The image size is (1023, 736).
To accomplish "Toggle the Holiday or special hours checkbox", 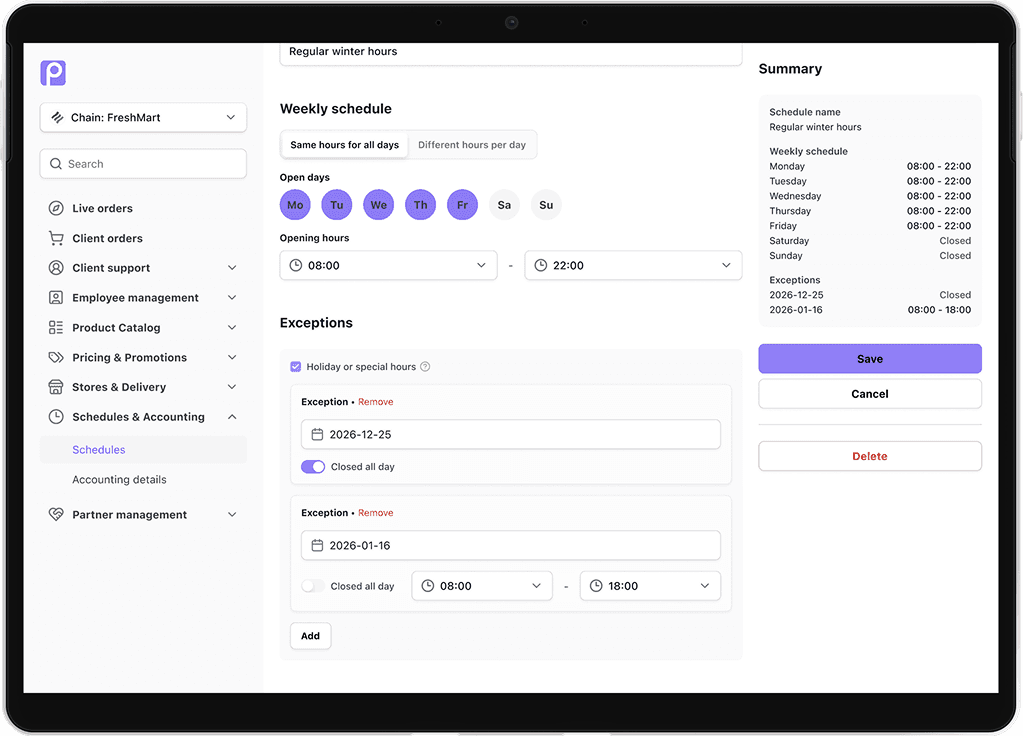I will [296, 367].
